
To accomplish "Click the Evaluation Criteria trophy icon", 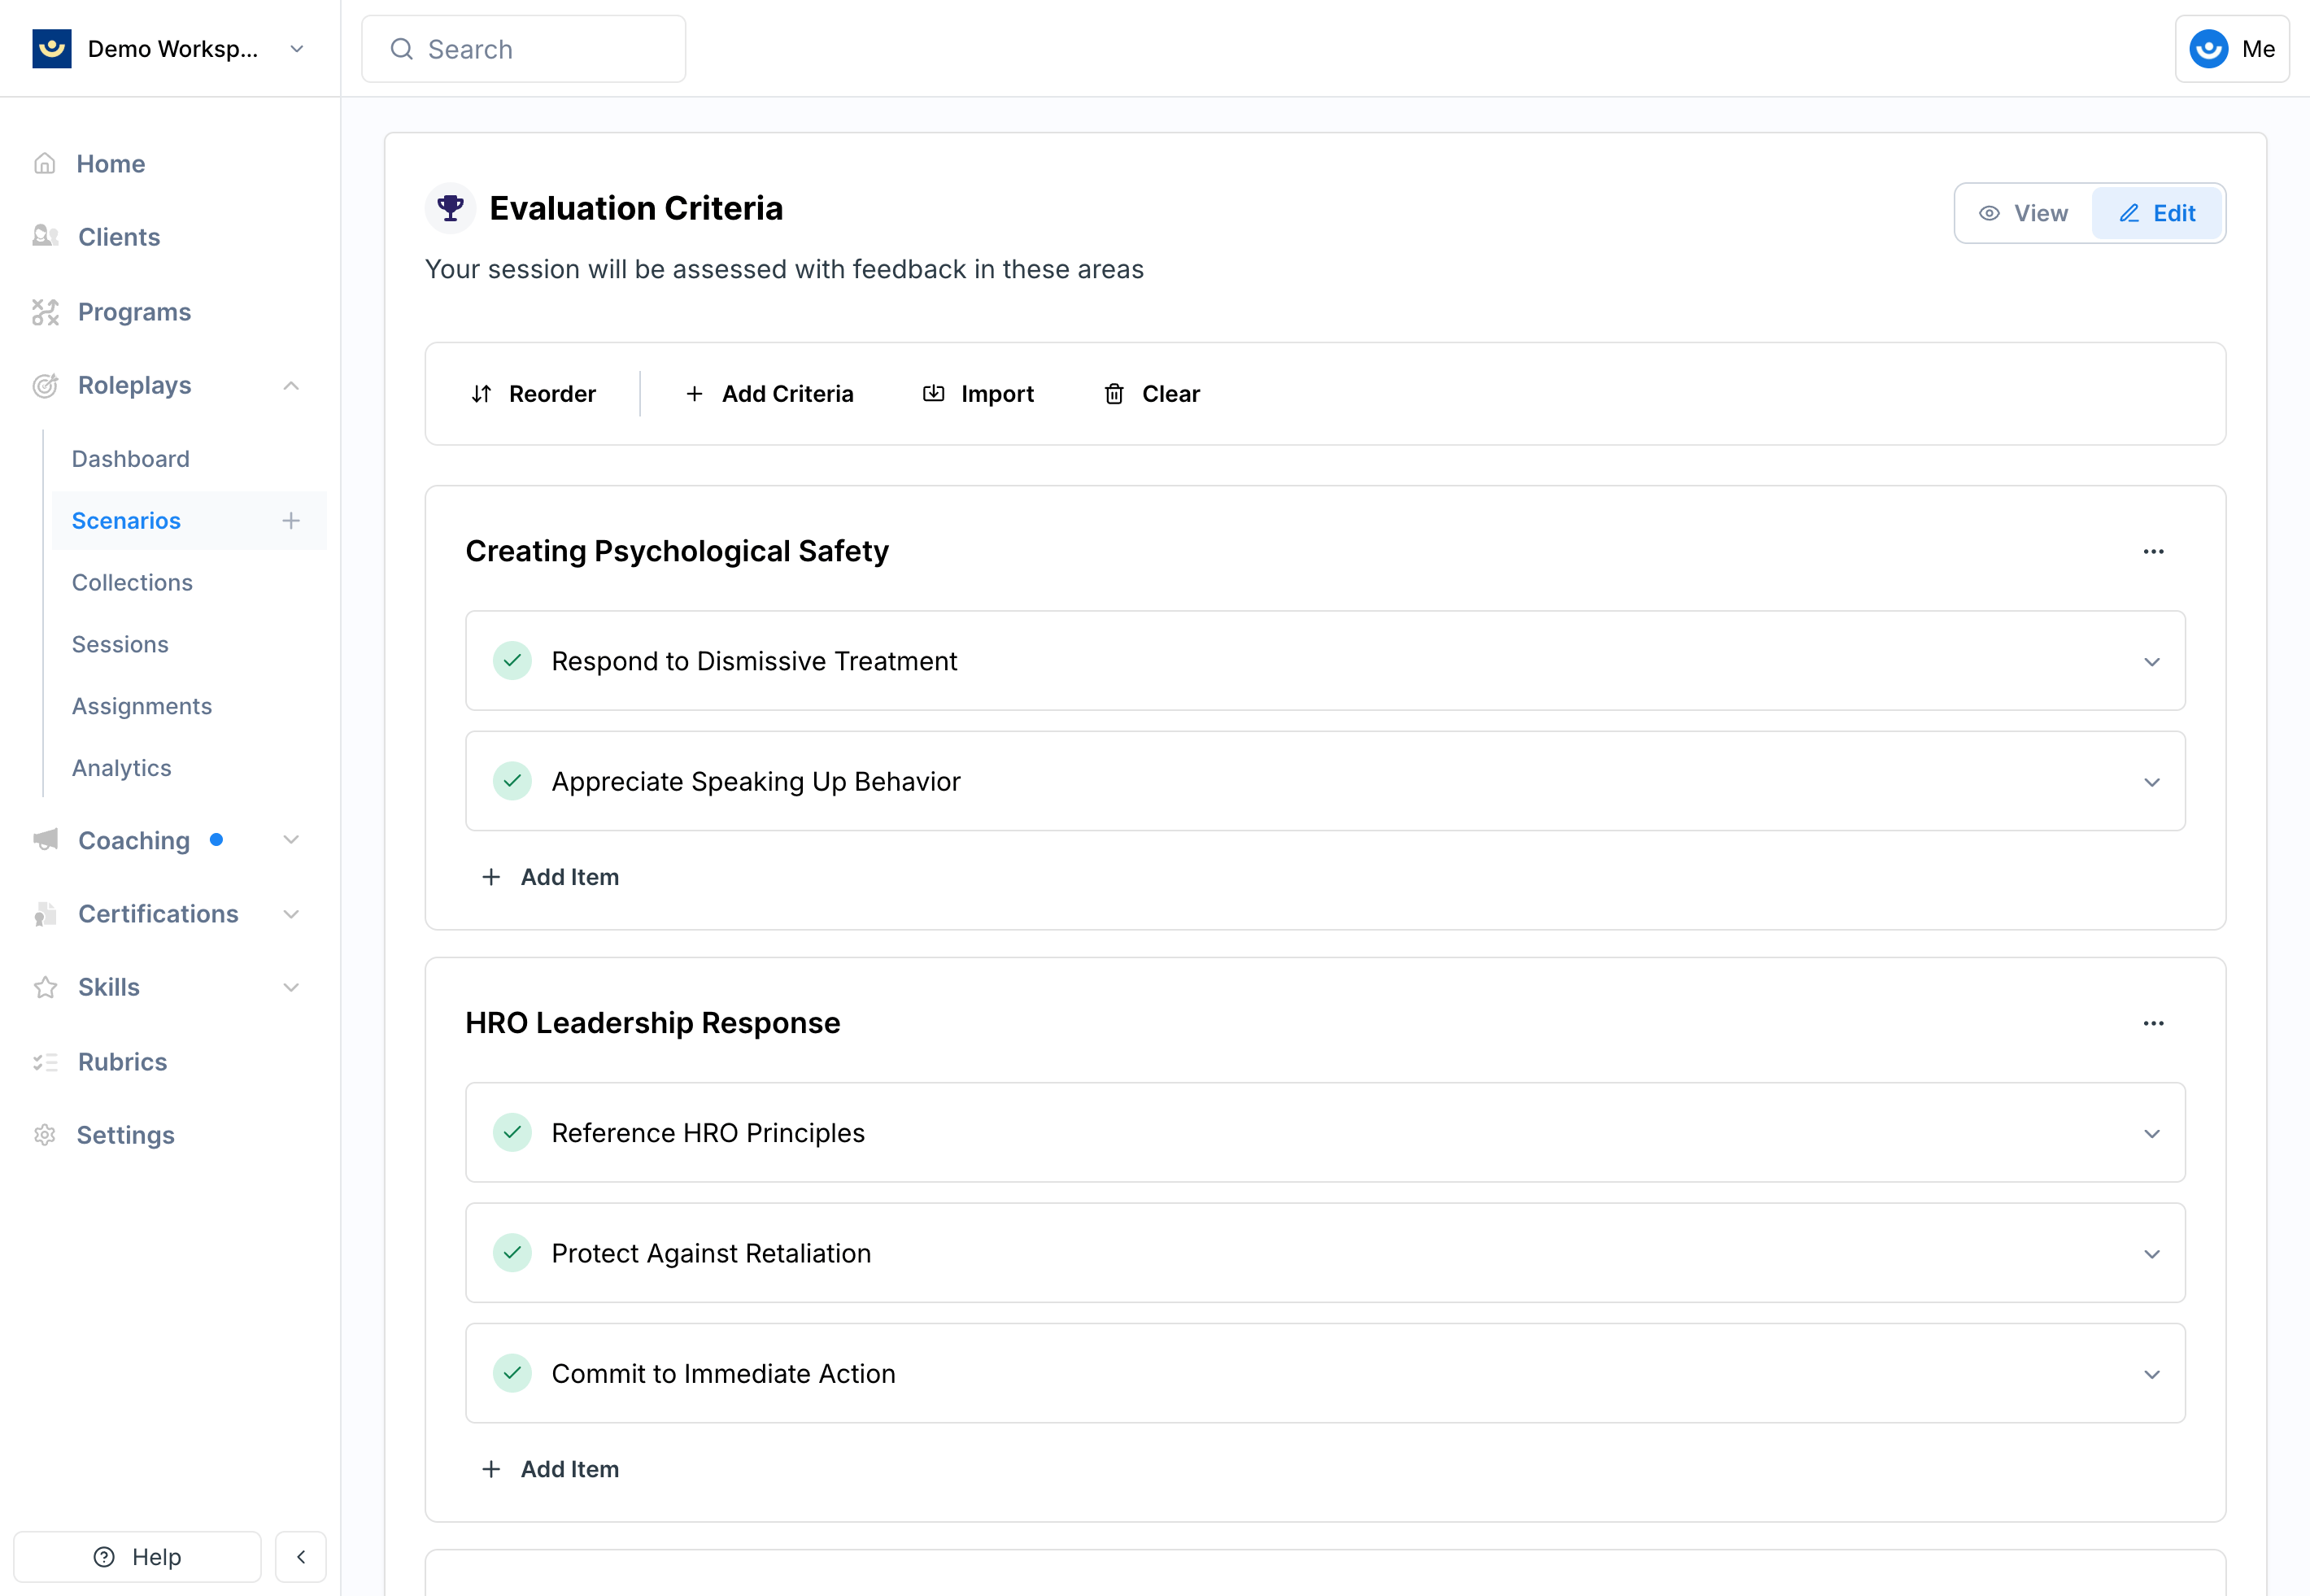I will coord(451,208).
